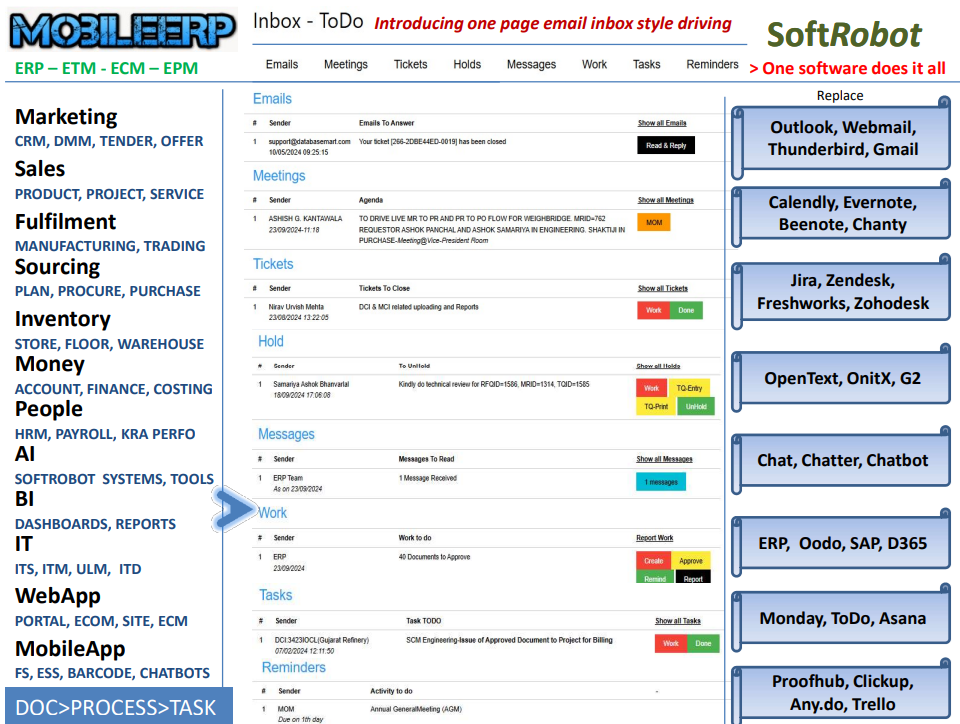Click the 'Monday, ToDo, Asana' scroll box
Viewport: 960px width, 724px height.
coord(842,618)
